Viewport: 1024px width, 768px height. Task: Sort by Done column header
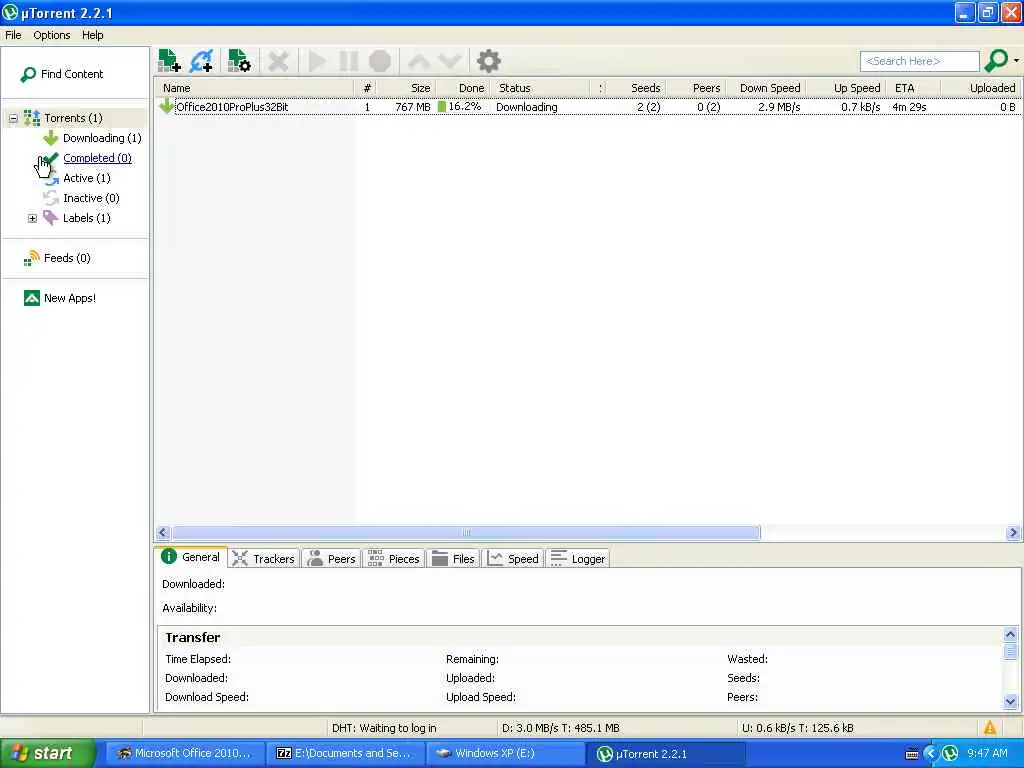(x=463, y=88)
